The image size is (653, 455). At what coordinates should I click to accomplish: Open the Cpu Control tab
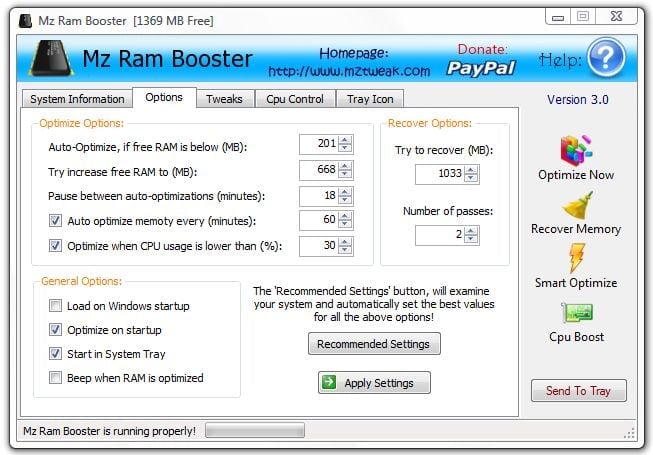click(x=295, y=99)
